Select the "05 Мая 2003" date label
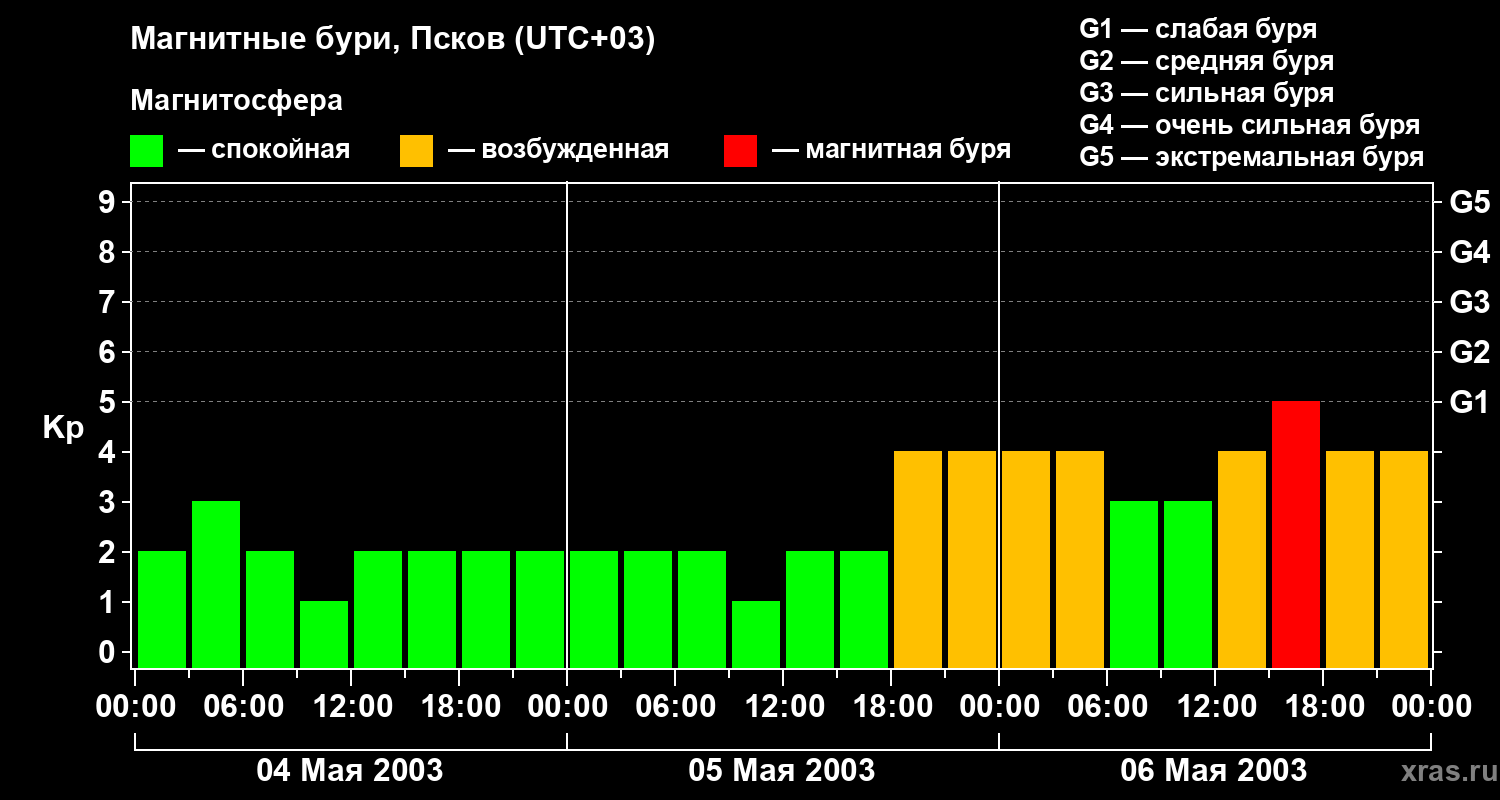The height and width of the screenshot is (800, 1500). pos(782,770)
